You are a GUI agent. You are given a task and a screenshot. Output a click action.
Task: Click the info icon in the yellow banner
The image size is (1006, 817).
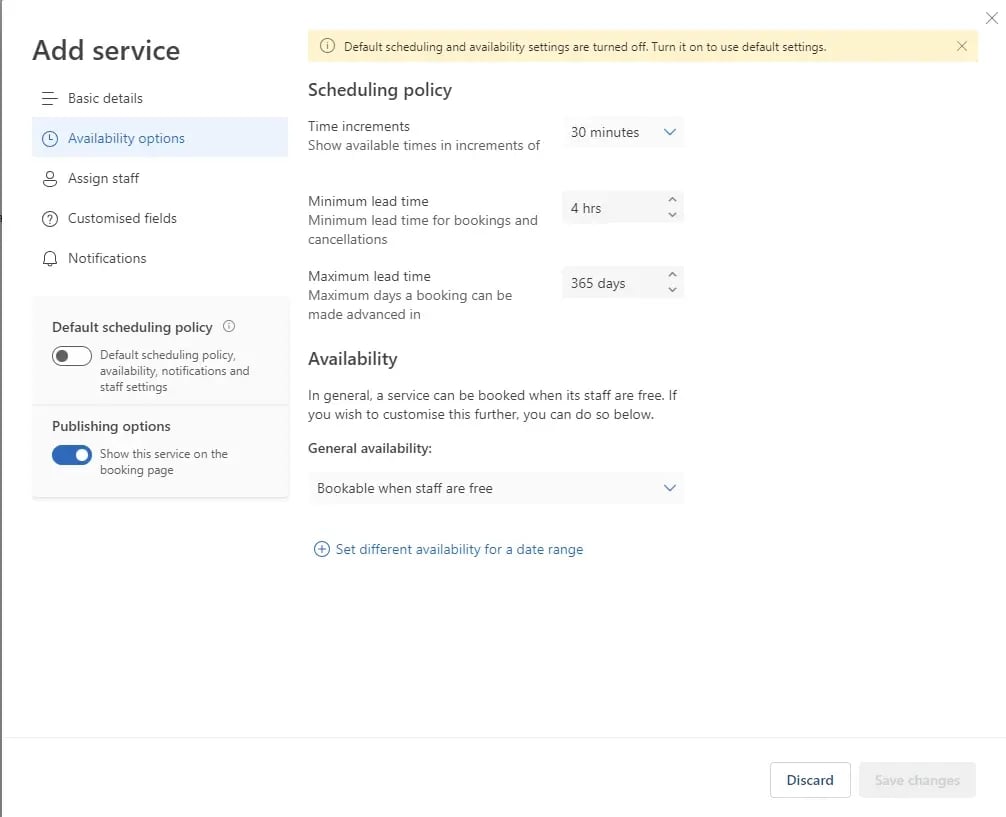tap(326, 45)
